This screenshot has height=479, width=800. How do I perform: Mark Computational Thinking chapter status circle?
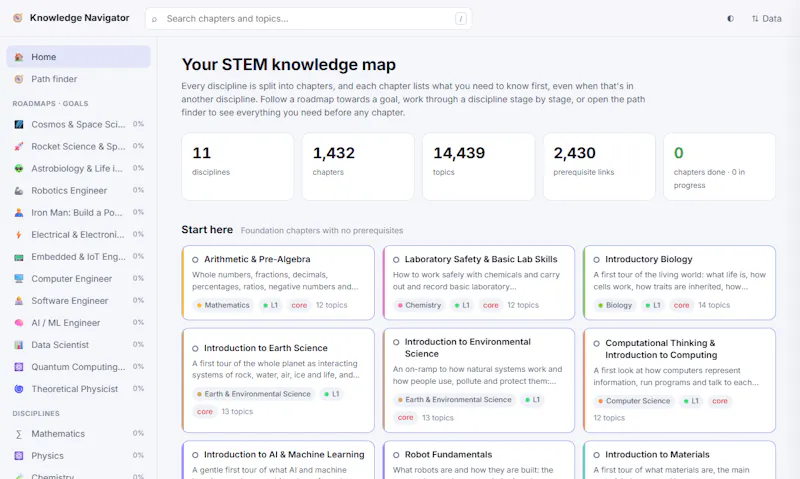click(x=596, y=343)
